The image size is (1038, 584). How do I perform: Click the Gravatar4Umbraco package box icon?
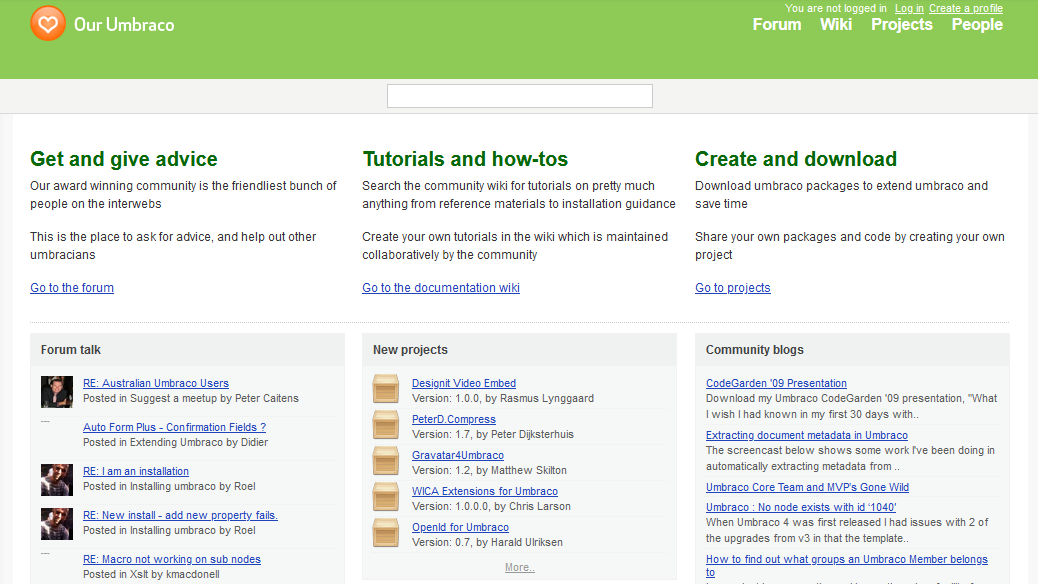tap(385, 461)
